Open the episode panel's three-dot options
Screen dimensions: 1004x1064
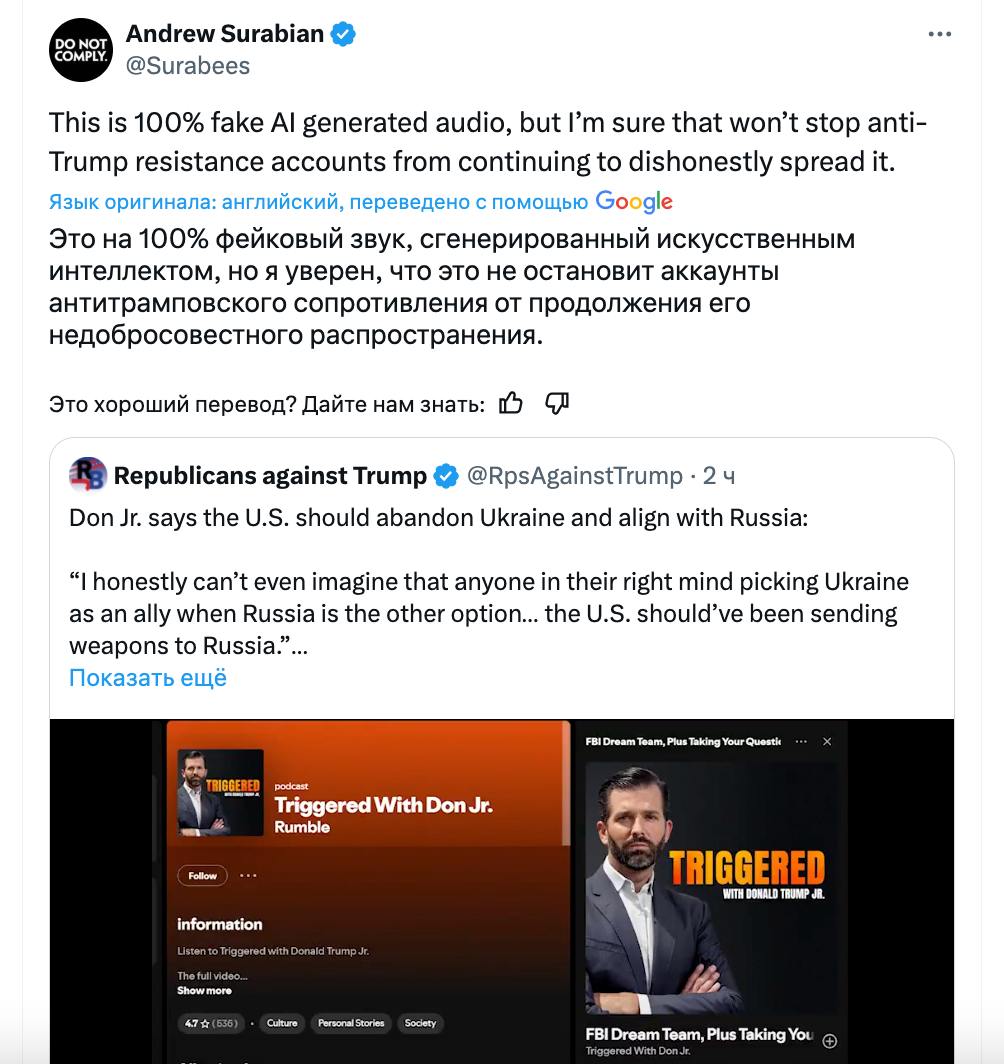click(x=801, y=742)
